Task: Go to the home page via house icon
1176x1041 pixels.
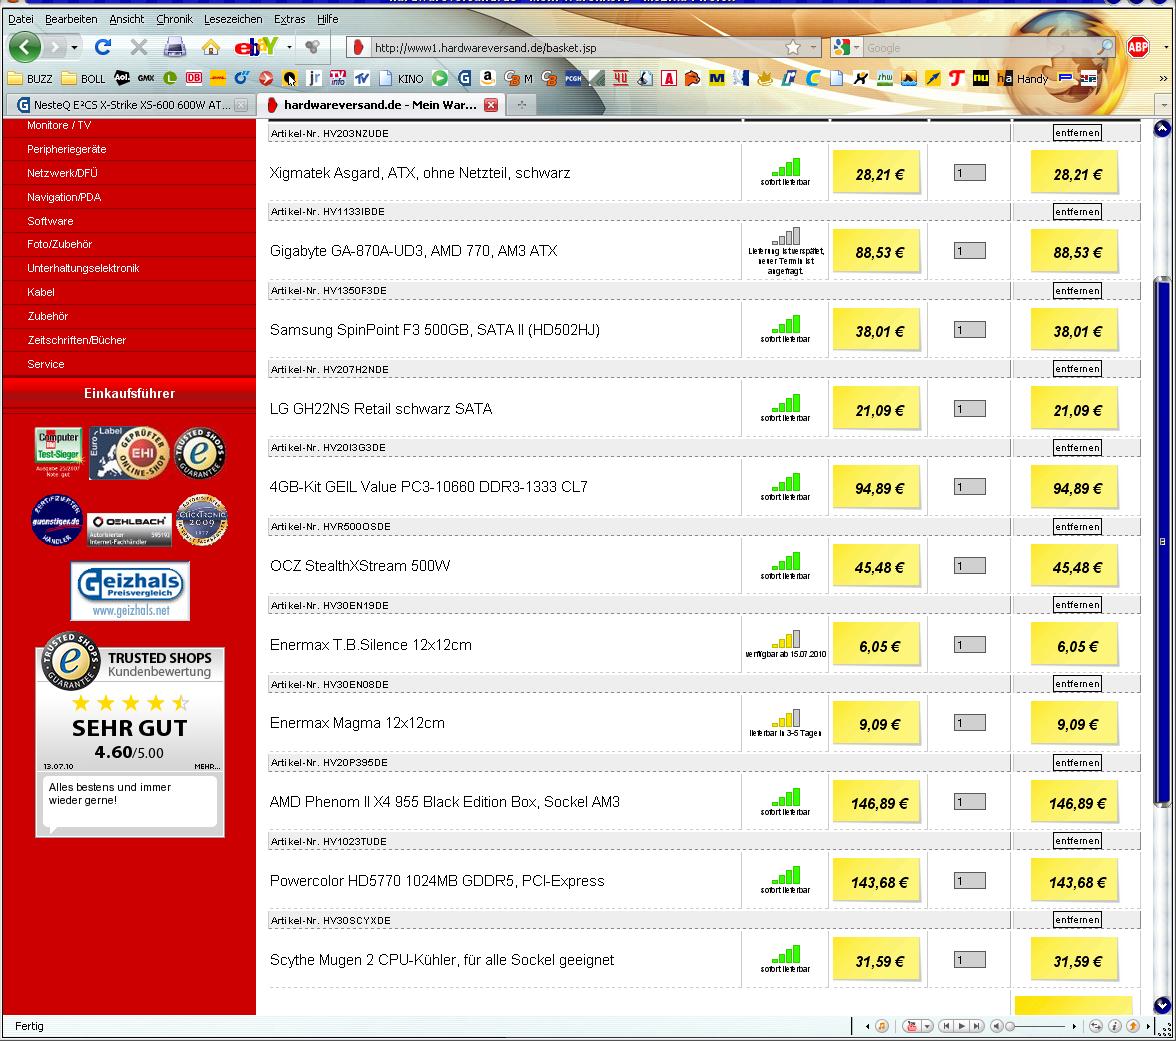Action: tap(211, 48)
